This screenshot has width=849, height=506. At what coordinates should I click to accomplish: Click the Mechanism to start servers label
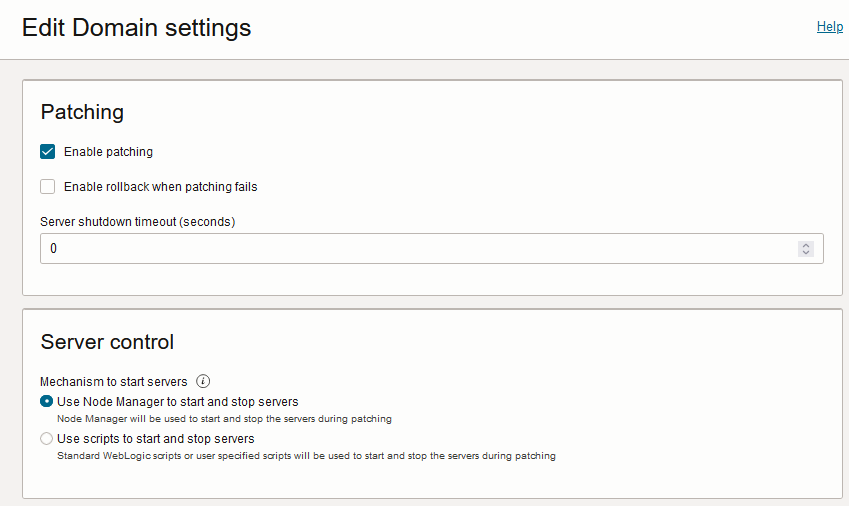pyautogui.click(x=113, y=381)
